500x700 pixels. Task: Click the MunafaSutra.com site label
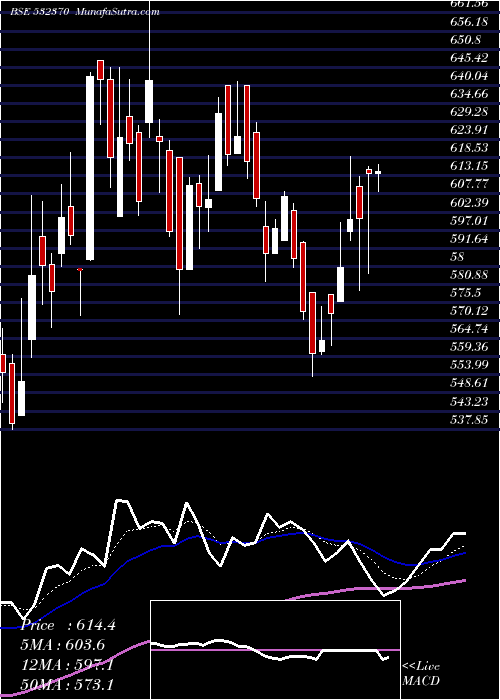(118, 12)
